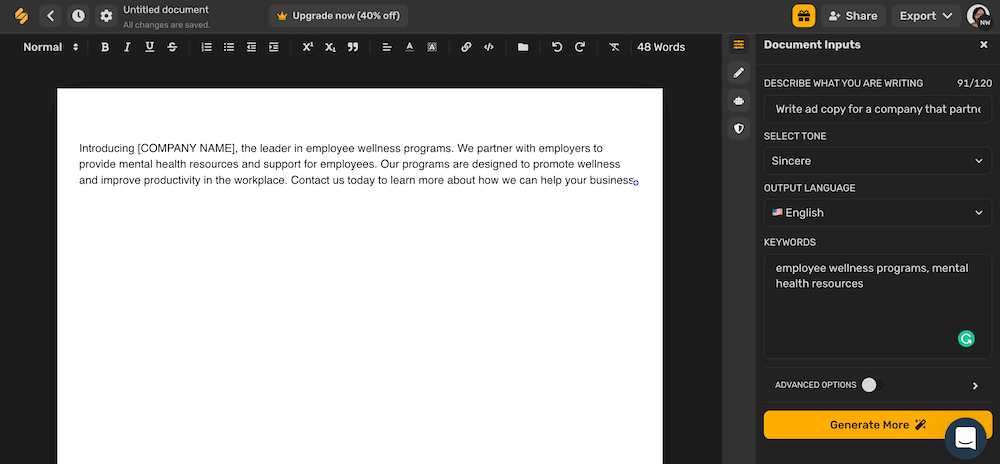Insert a code block
The image size is (1000, 464).
pos(489,47)
